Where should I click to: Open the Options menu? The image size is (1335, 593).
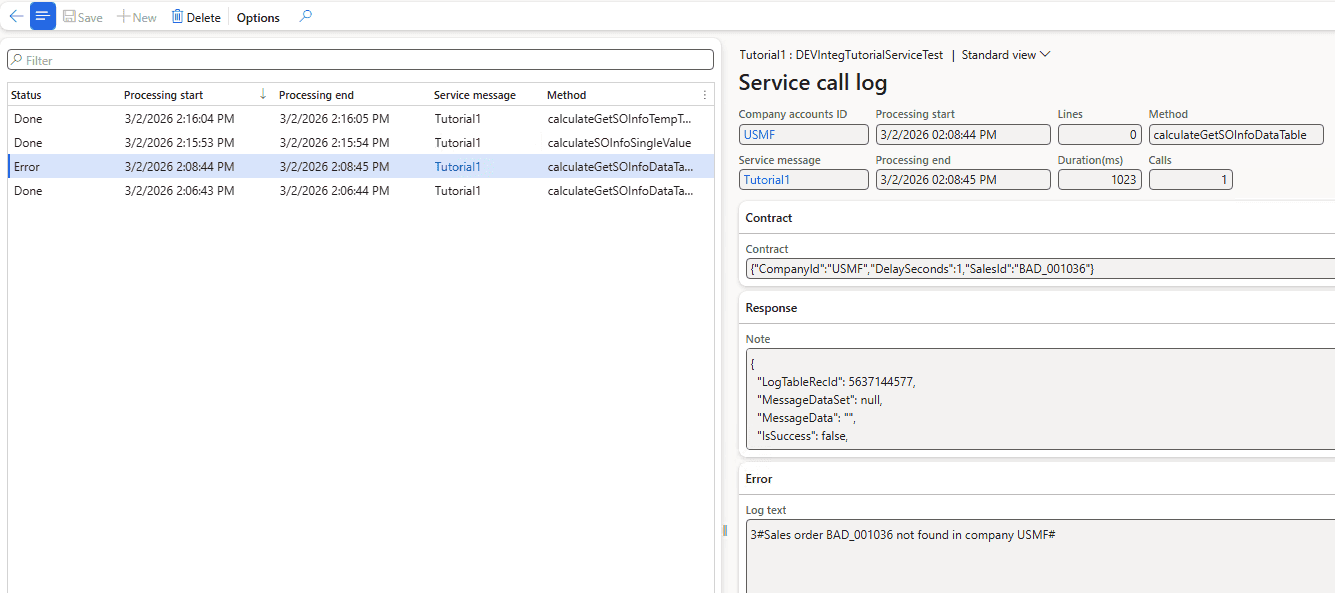258,17
